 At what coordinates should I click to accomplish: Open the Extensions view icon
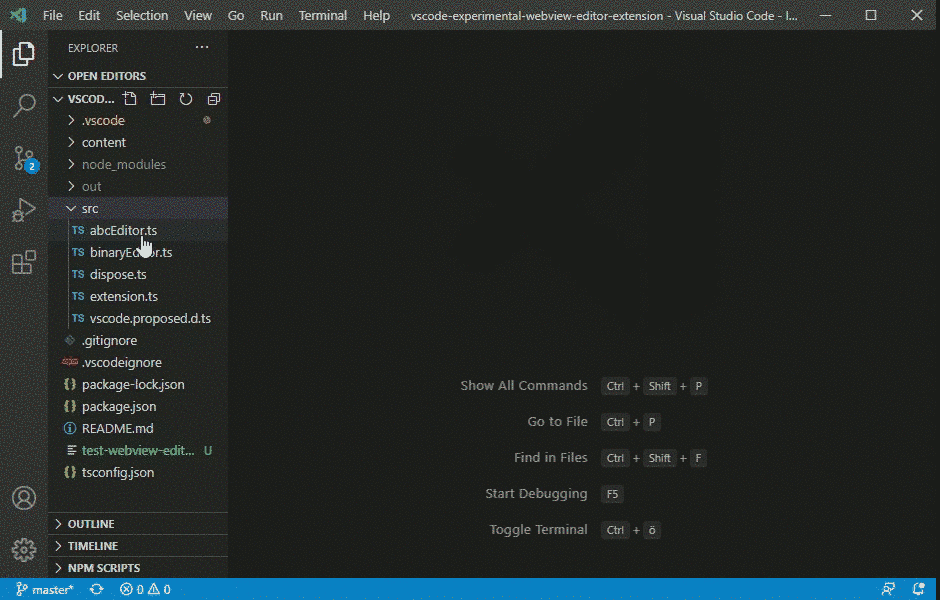coord(24,263)
